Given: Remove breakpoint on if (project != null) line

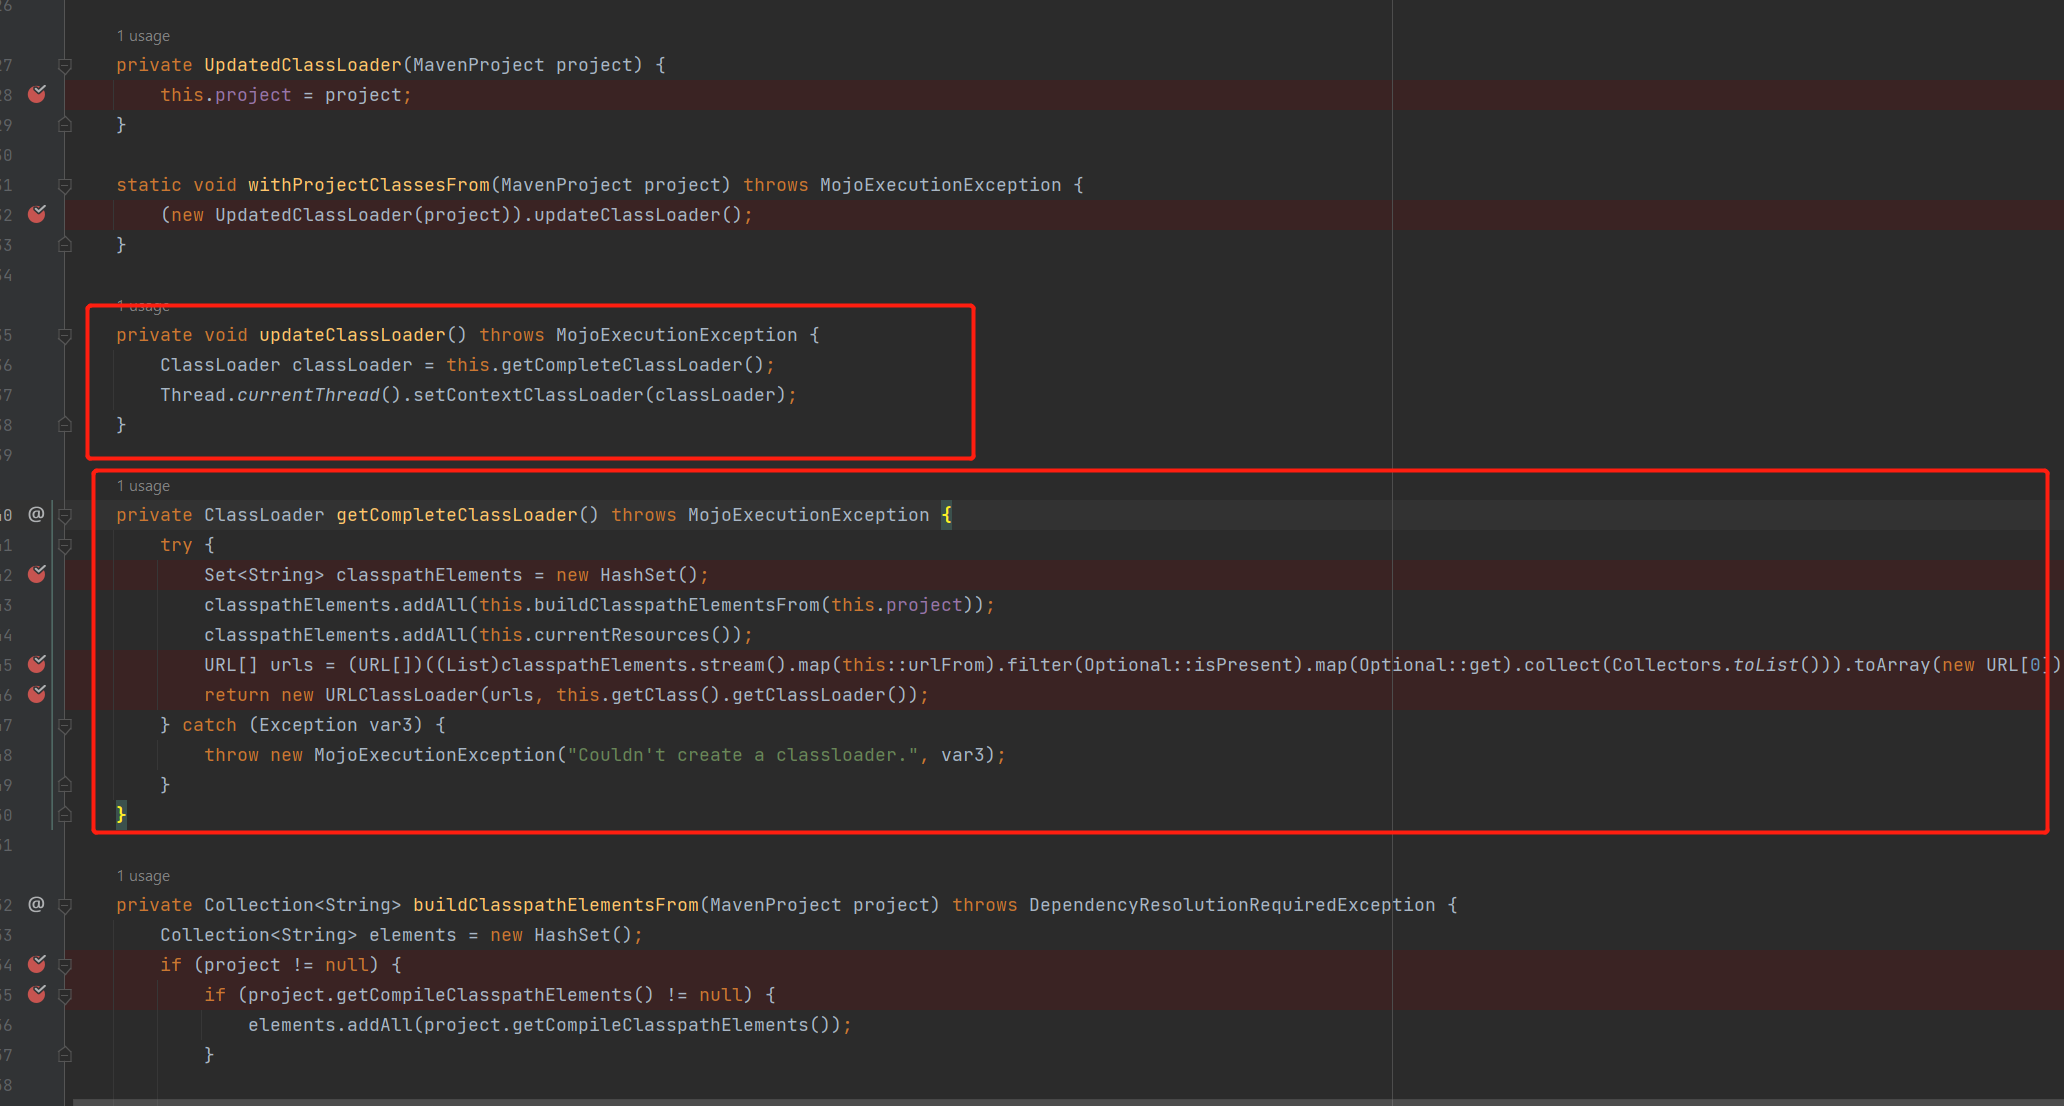Looking at the screenshot, I should click(x=37, y=964).
